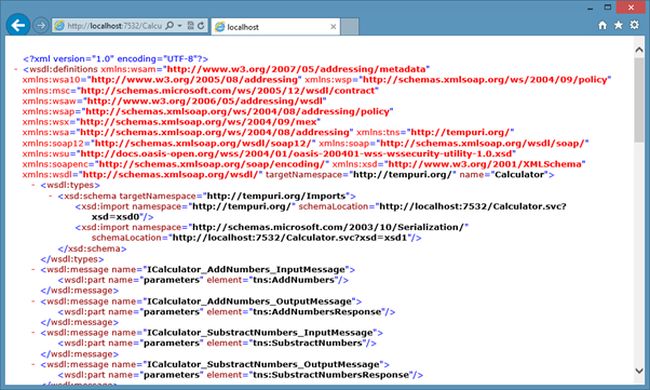Screen dimensions: 650x390
Task: Click the closing </wsdl:types> tag
Action: 72,259
